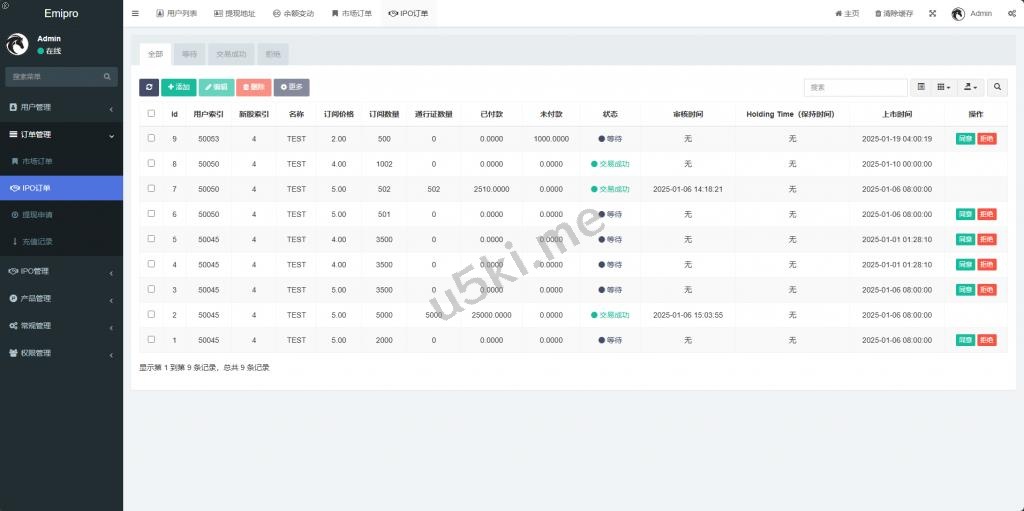Open the 市场订单 top tab
This screenshot has width=1024, height=511.
pos(351,14)
